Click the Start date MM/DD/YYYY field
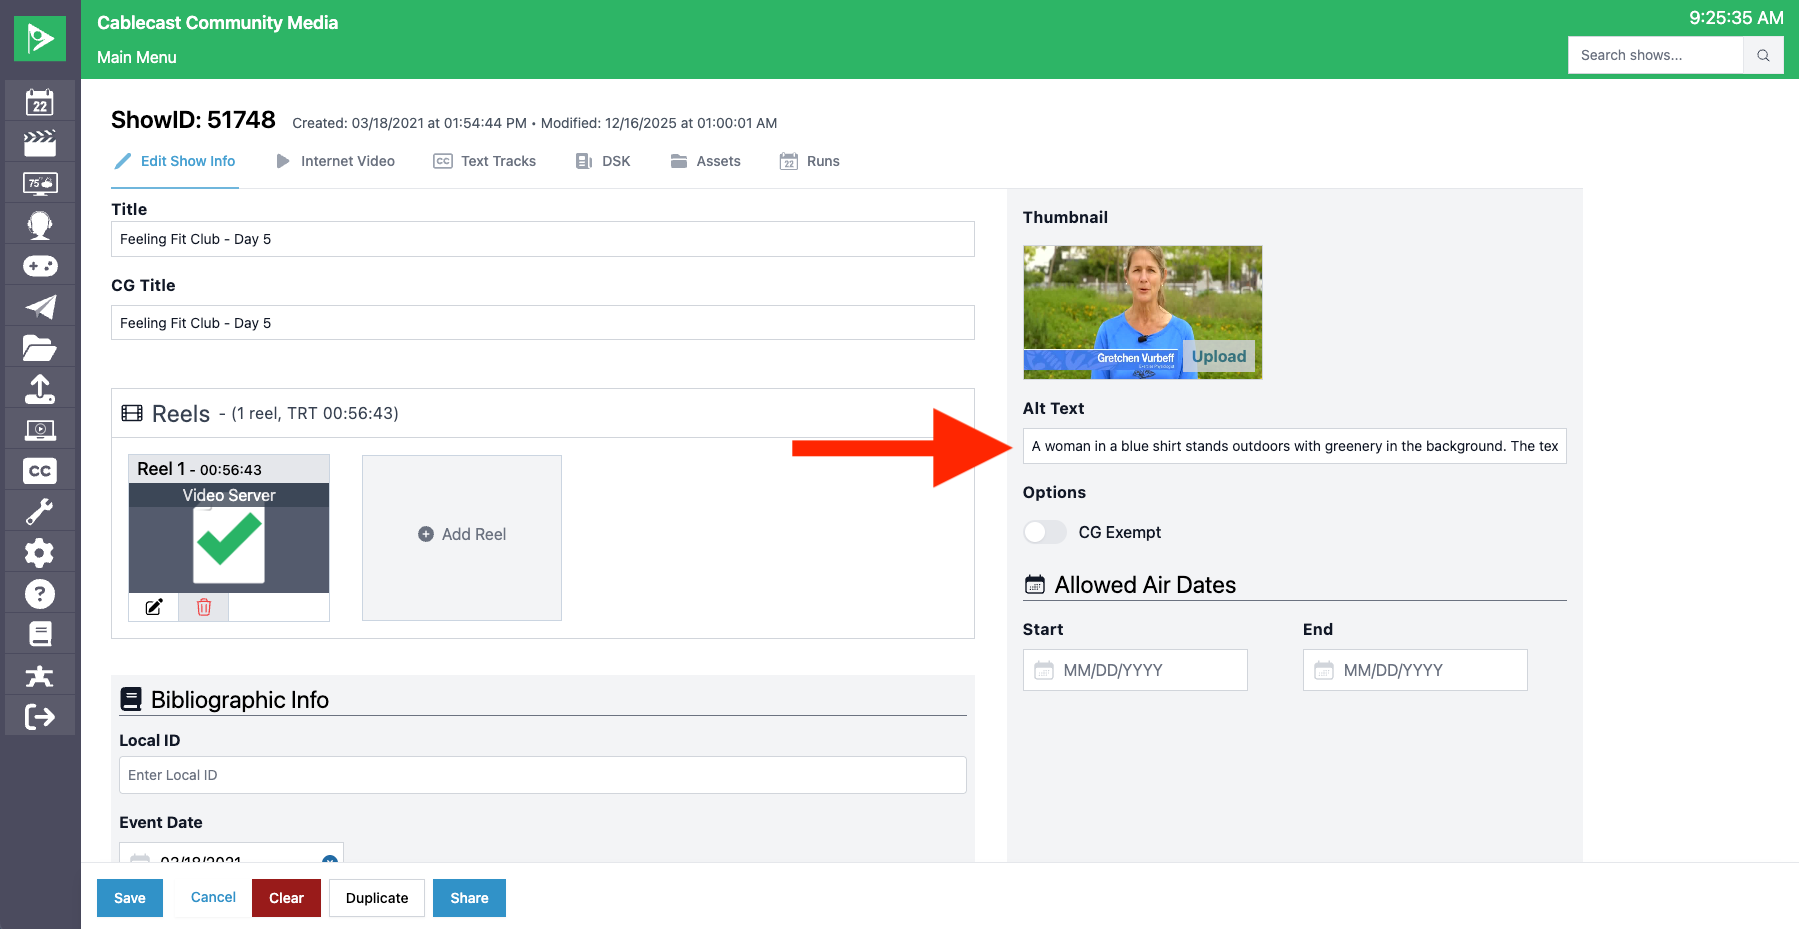 tap(1135, 670)
